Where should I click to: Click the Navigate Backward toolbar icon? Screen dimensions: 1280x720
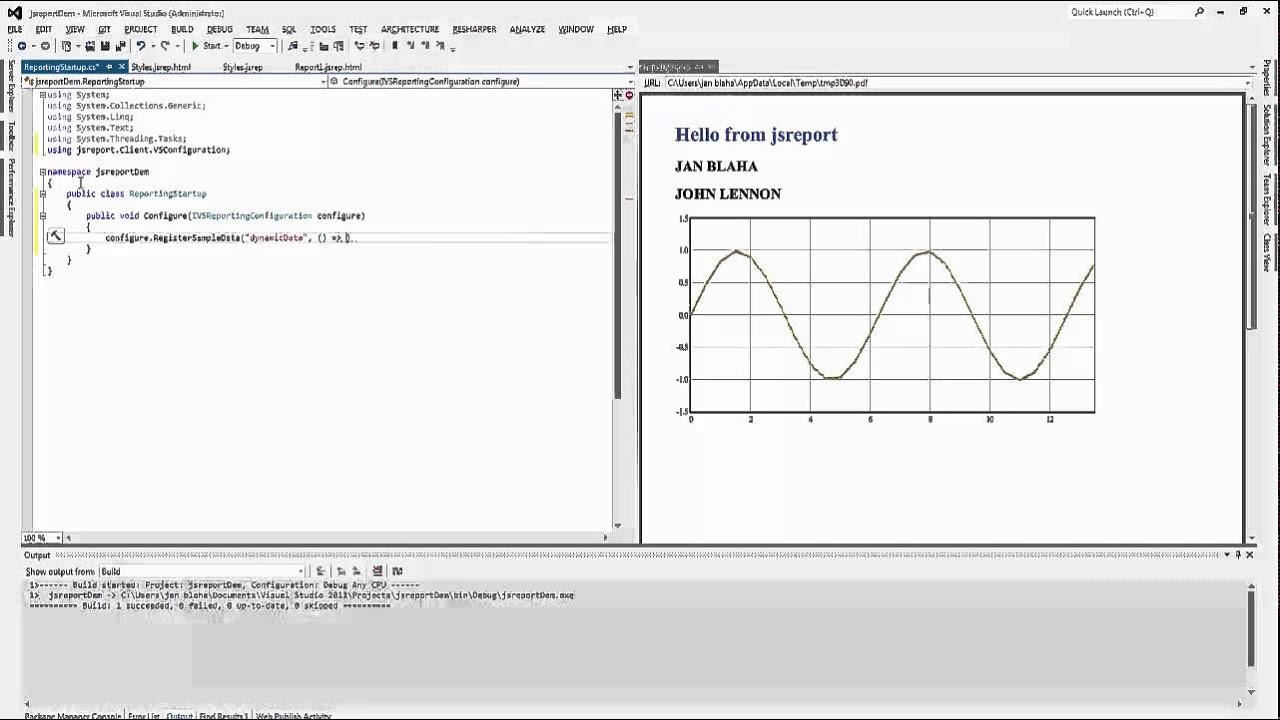(x=22, y=46)
